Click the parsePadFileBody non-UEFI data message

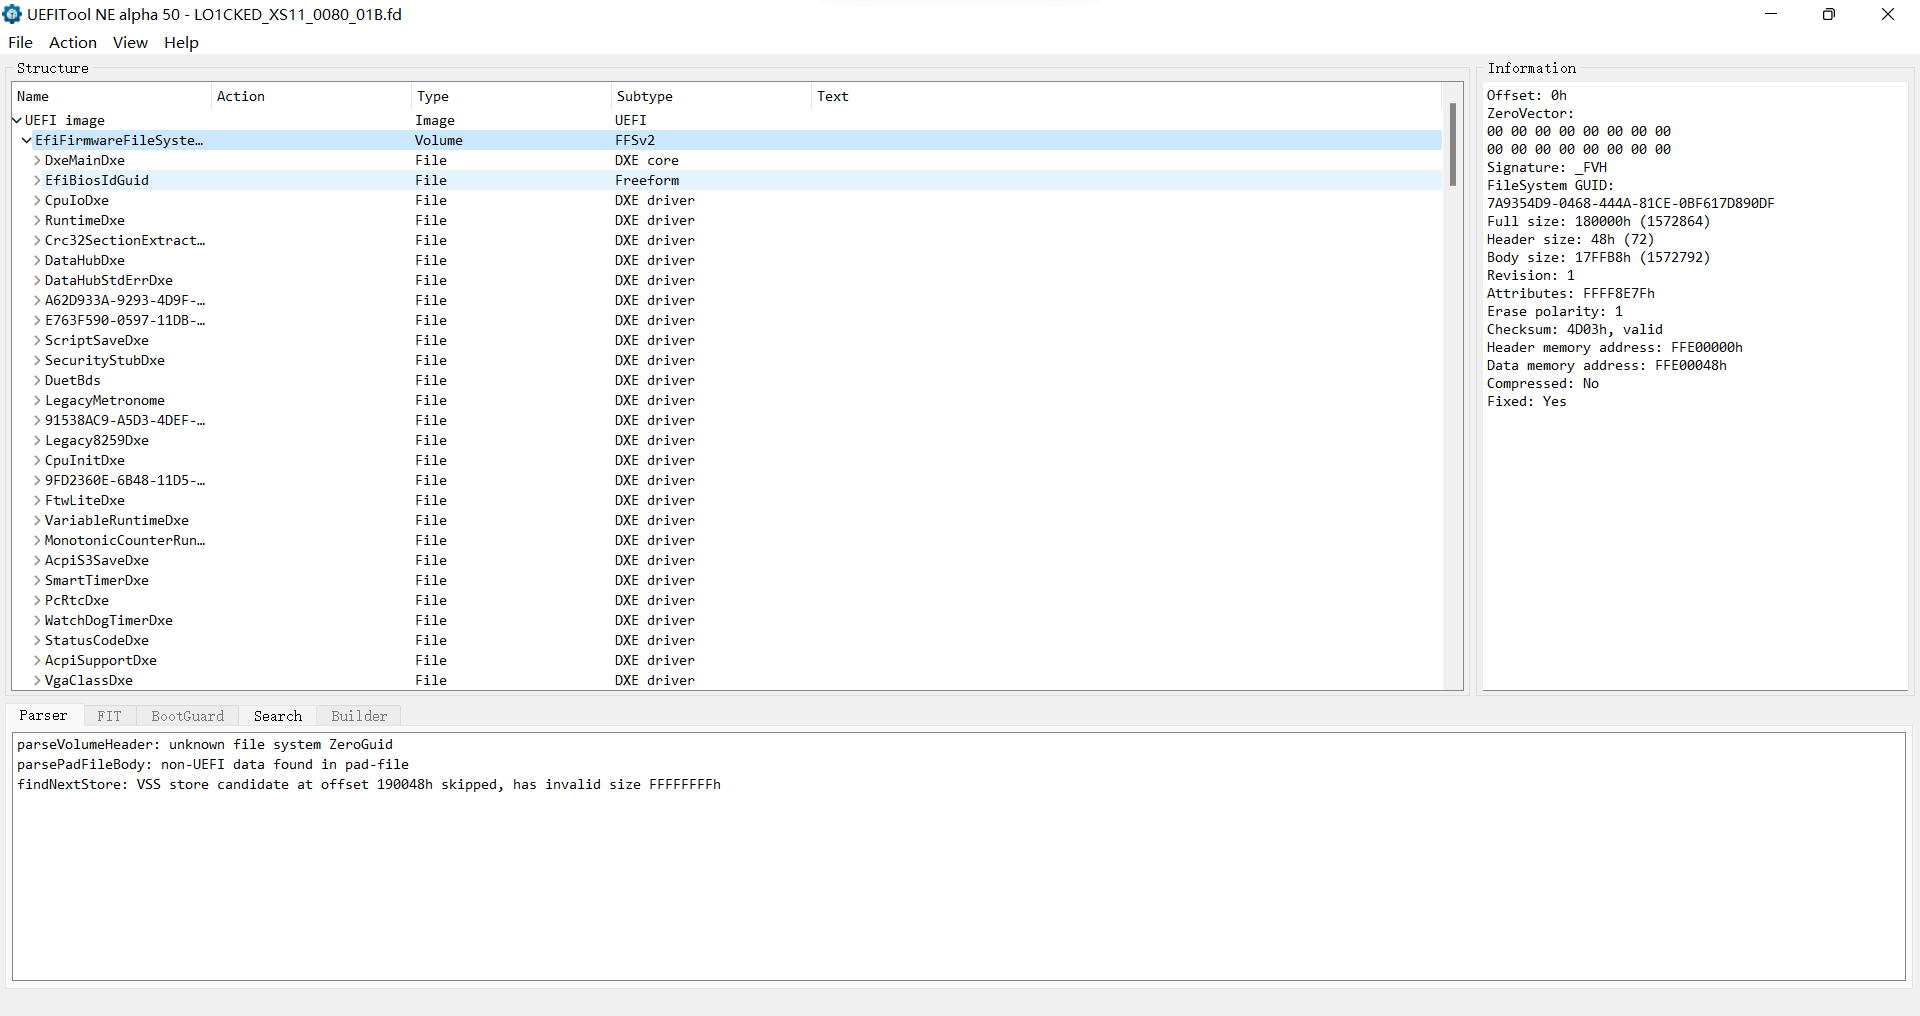pos(213,764)
